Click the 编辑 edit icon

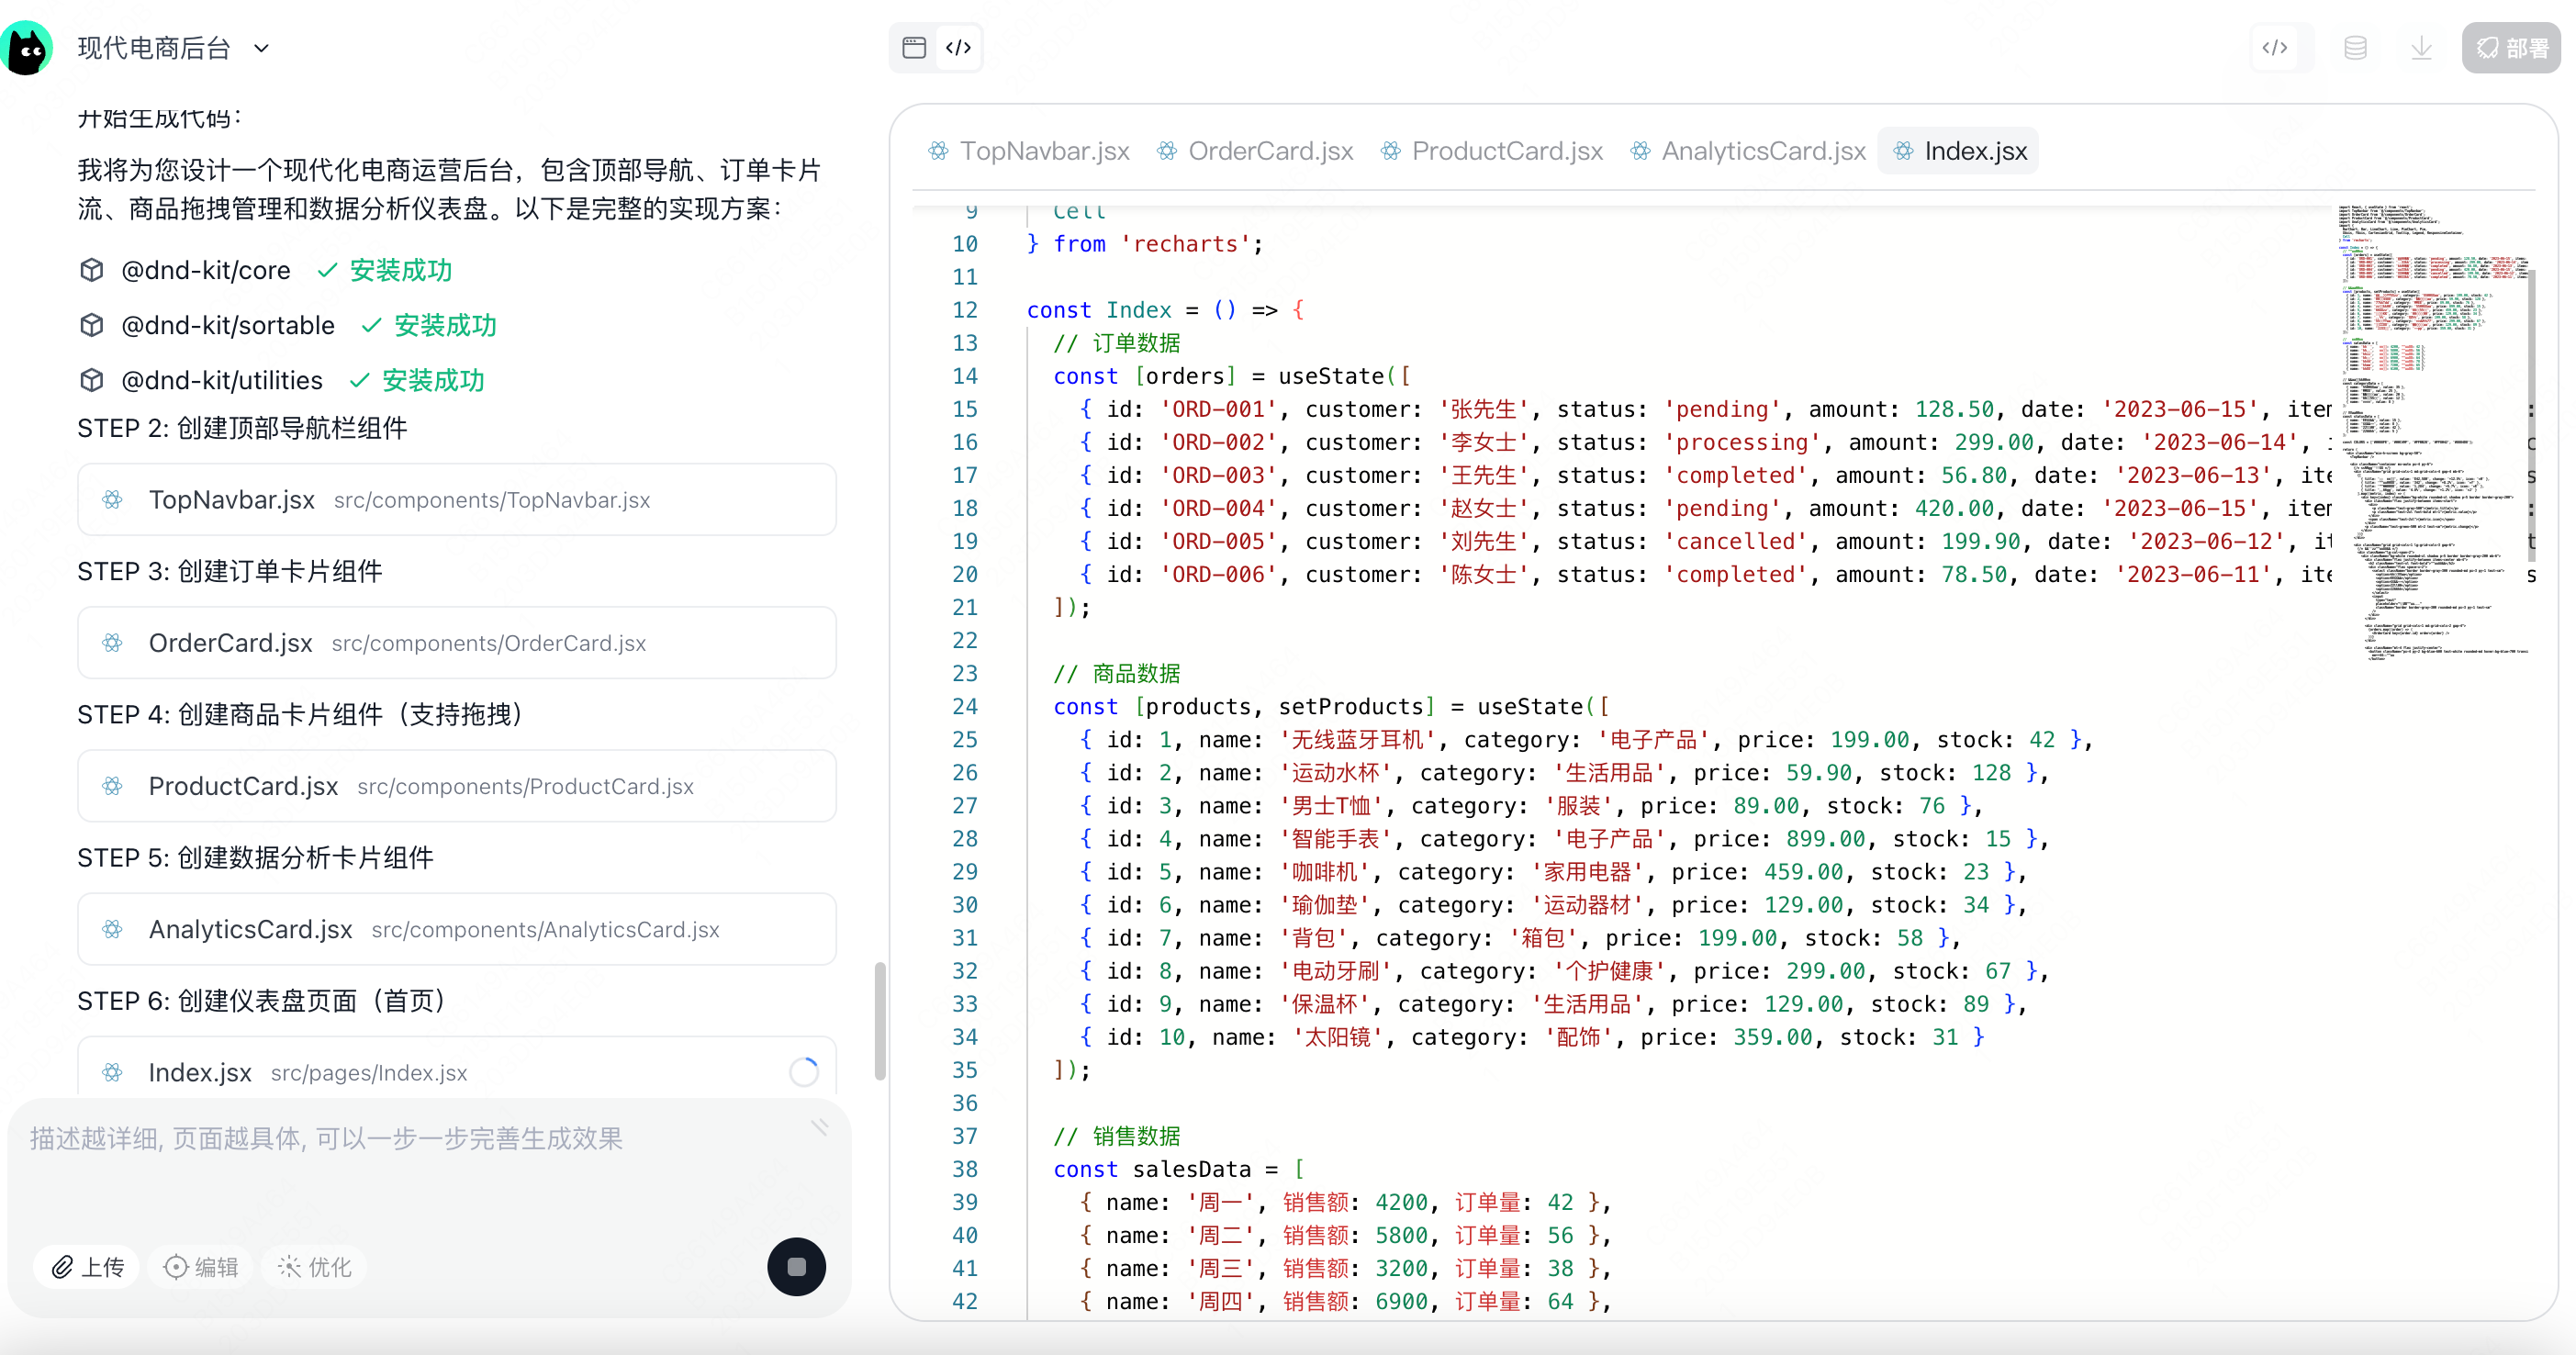tap(176, 1267)
